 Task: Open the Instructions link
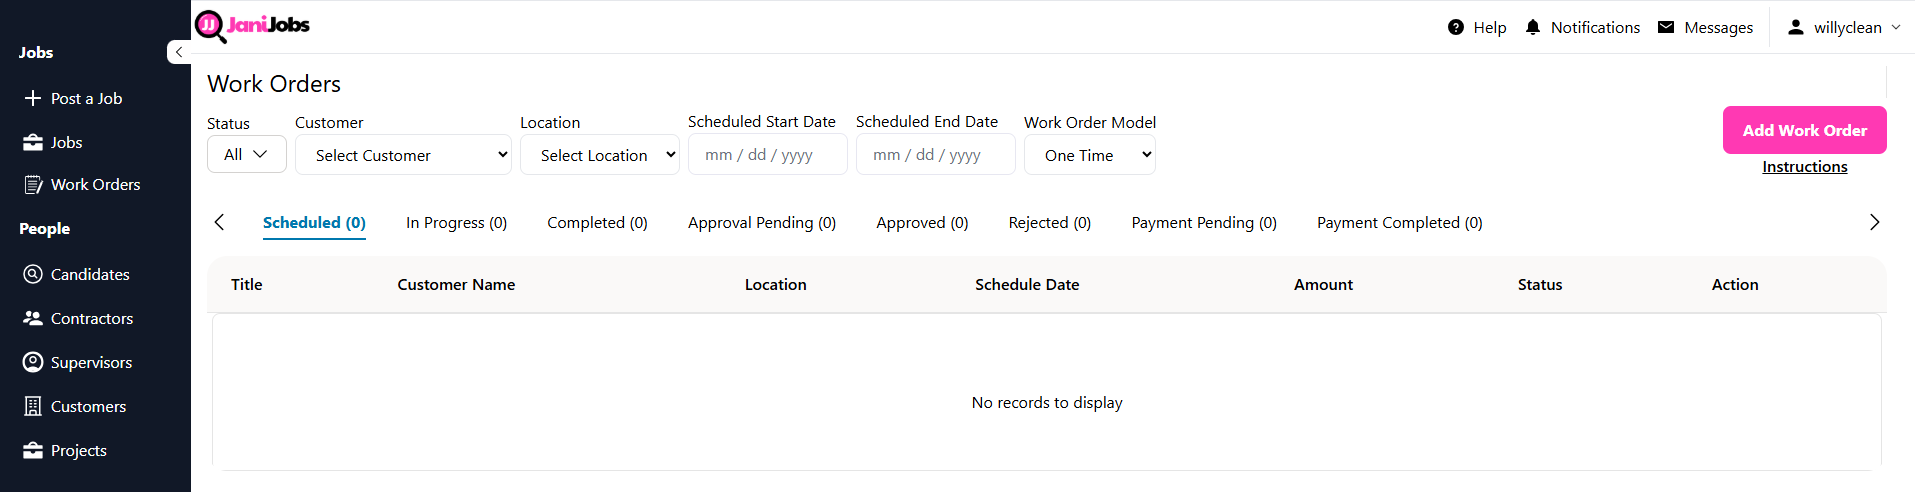[1804, 167]
